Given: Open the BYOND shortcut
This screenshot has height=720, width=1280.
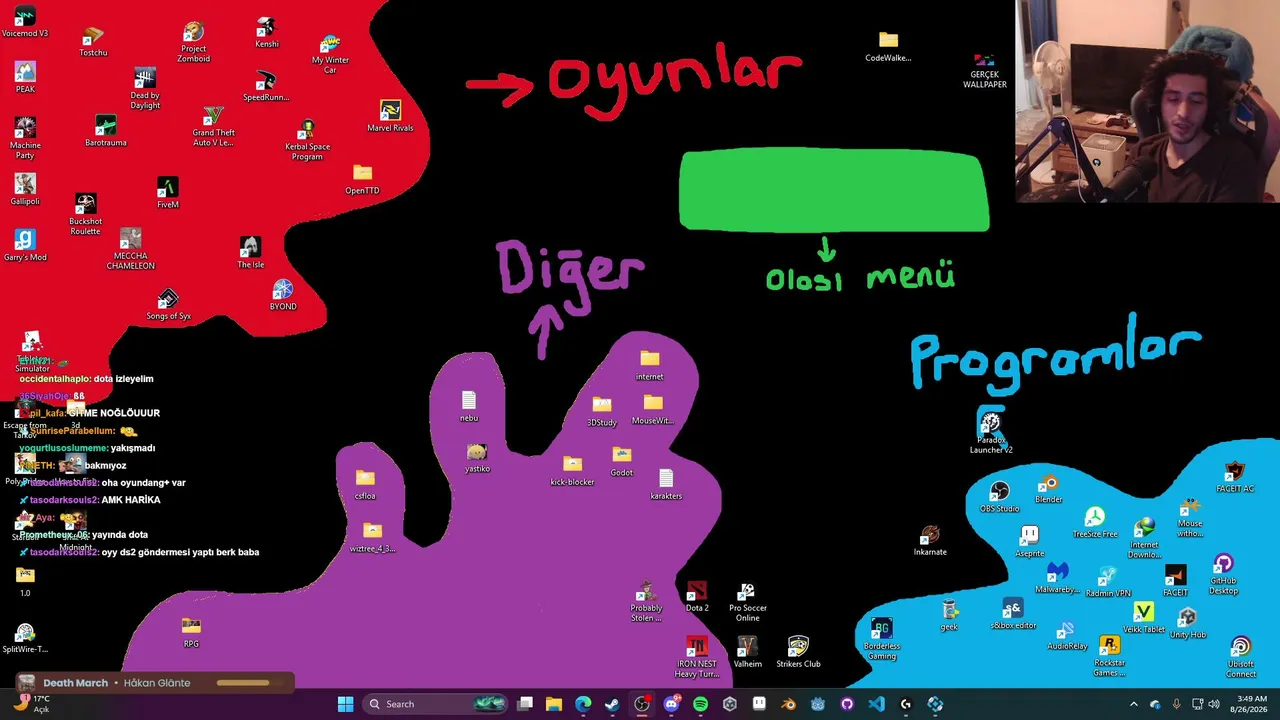Looking at the screenshot, I should point(283,295).
